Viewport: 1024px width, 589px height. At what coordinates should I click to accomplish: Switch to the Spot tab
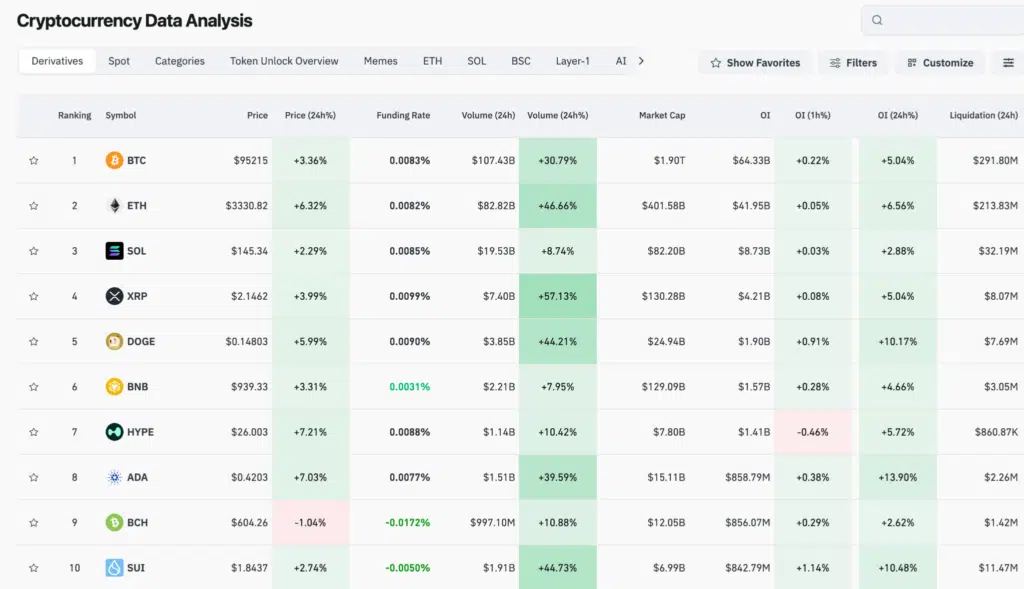click(x=119, y=61)
